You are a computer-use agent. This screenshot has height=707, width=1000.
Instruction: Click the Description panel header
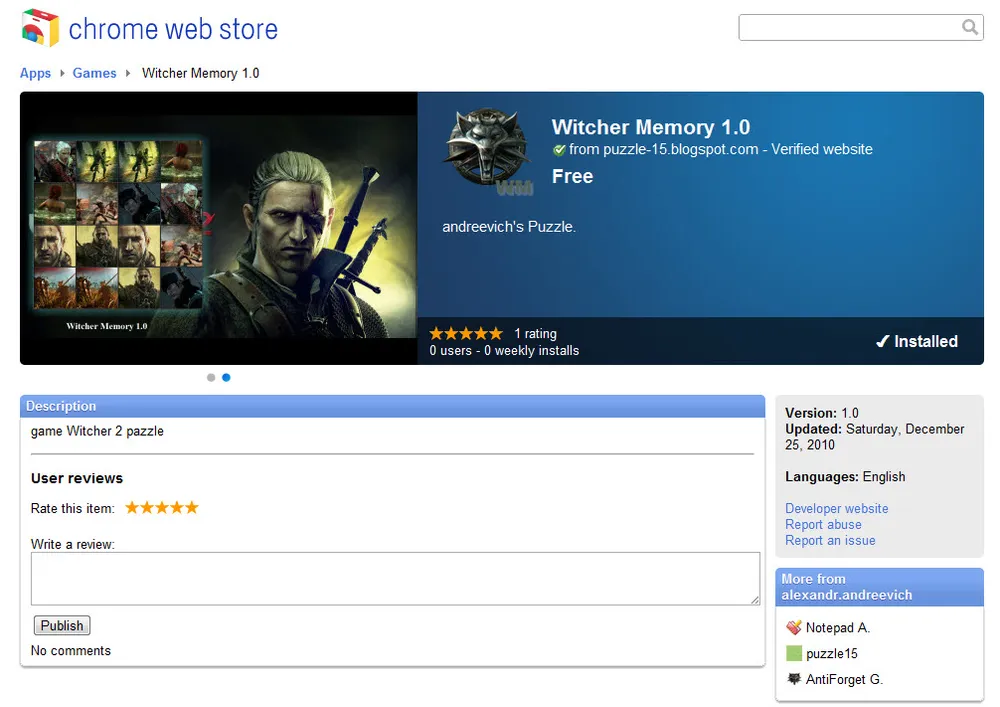392,406
